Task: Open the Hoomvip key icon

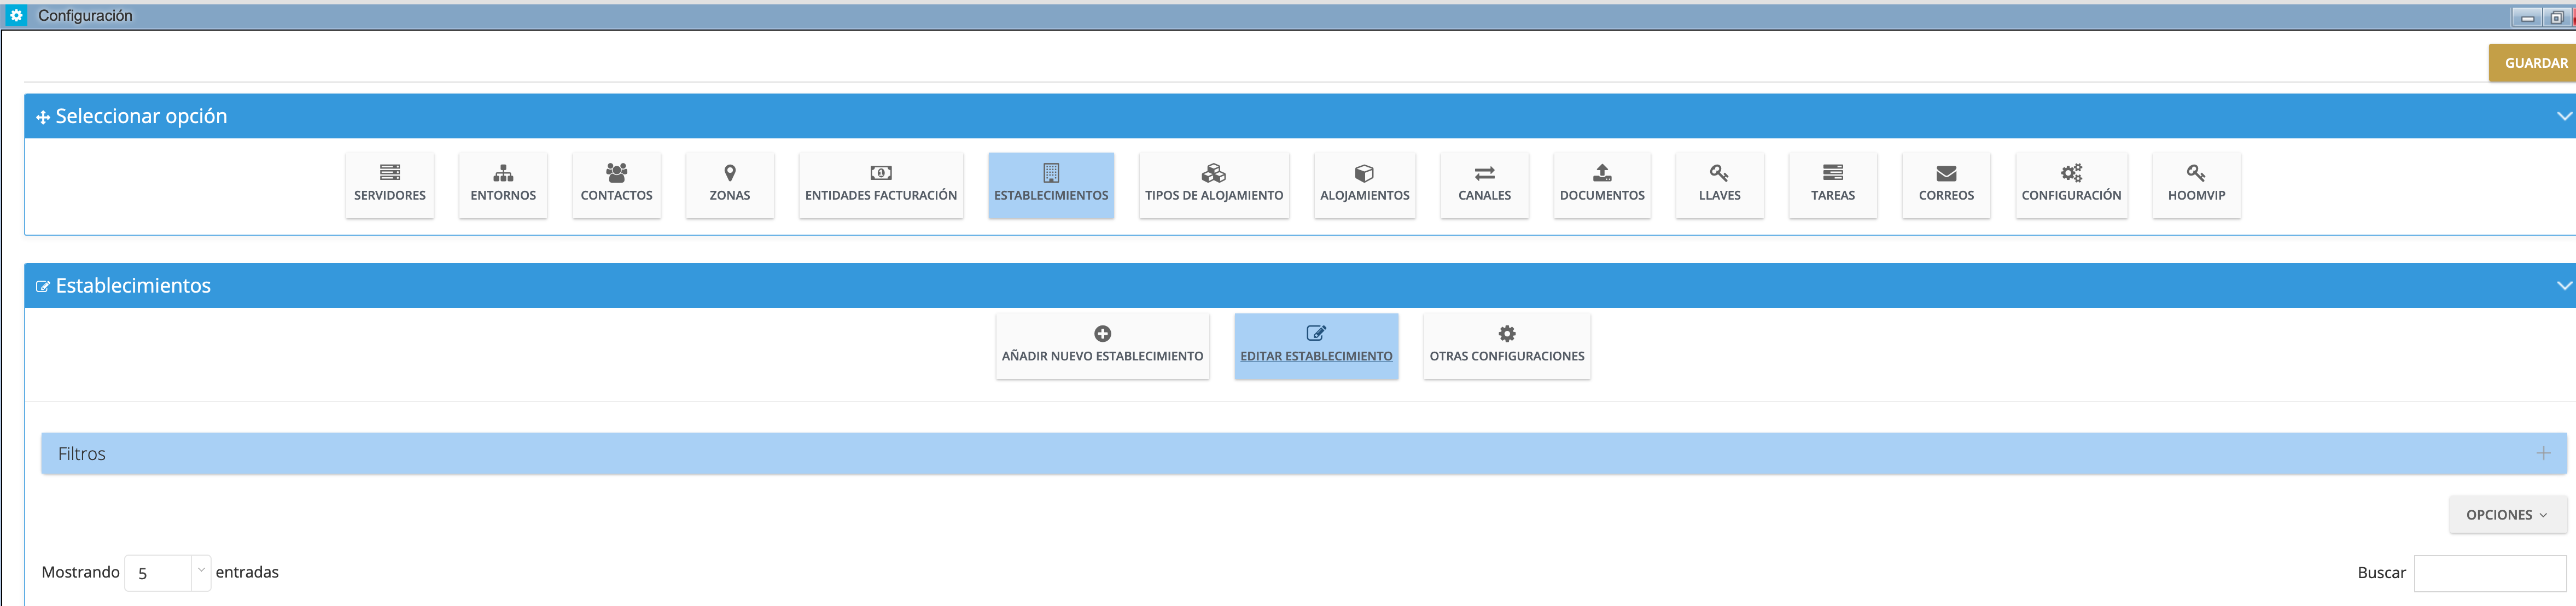Action: tap(2195, 173)
